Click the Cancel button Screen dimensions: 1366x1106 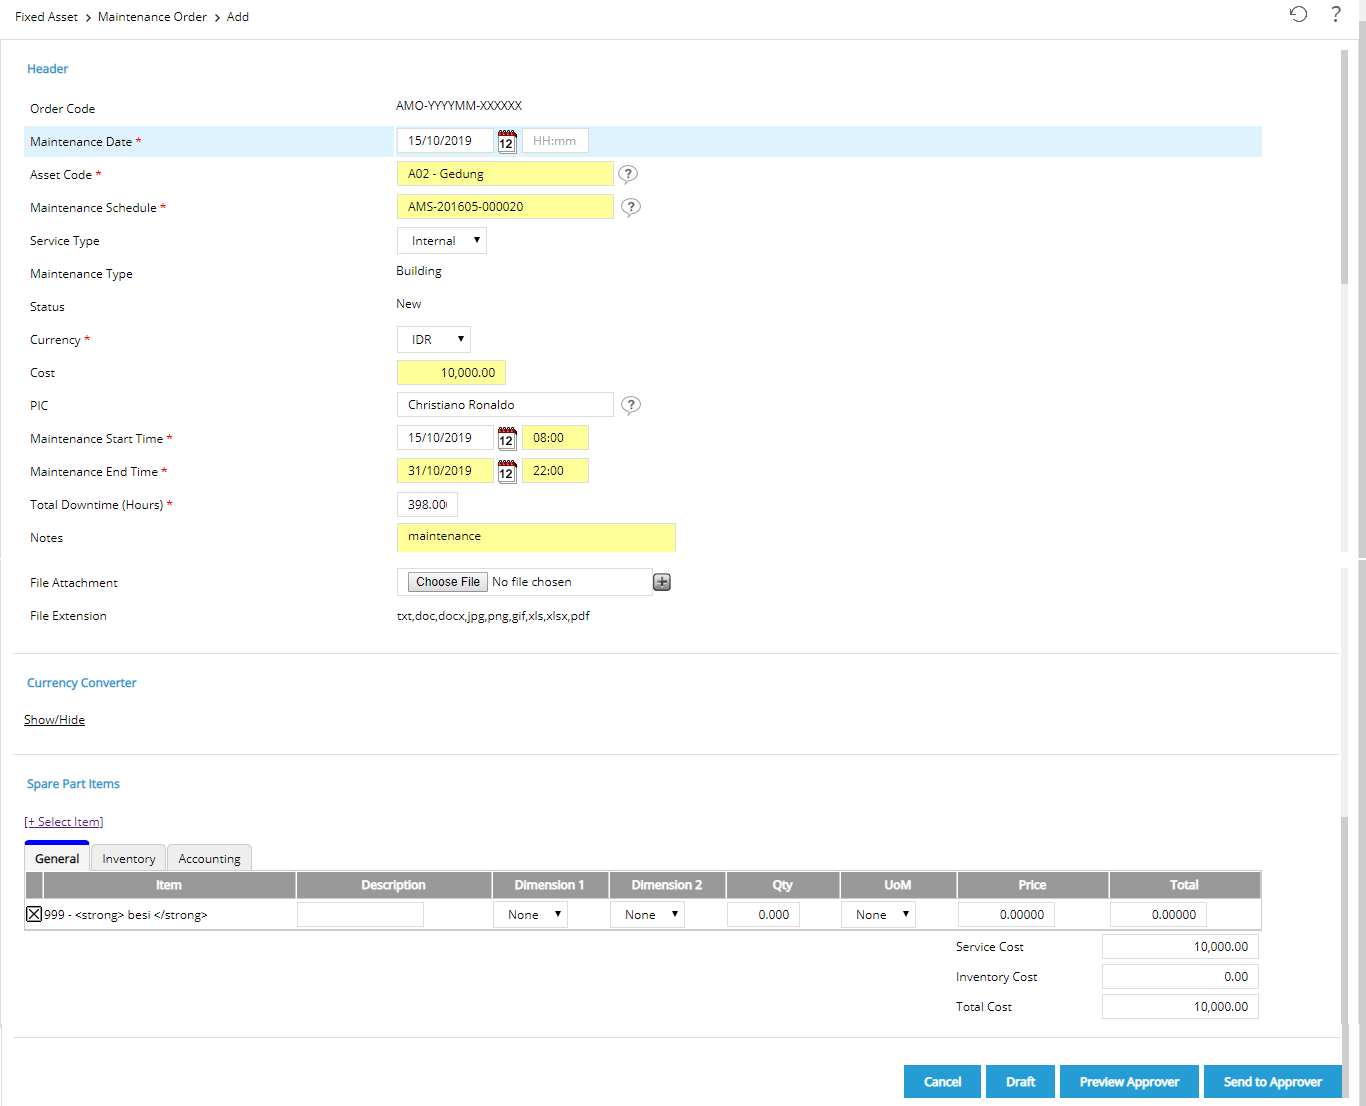(x=942, y=1082)
